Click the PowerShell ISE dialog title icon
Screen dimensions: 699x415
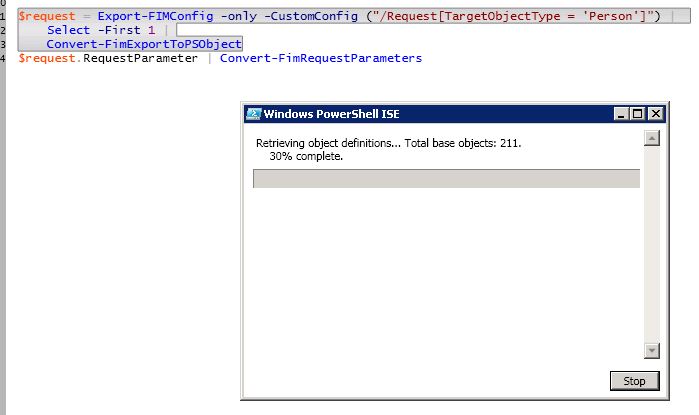point(254,114)
